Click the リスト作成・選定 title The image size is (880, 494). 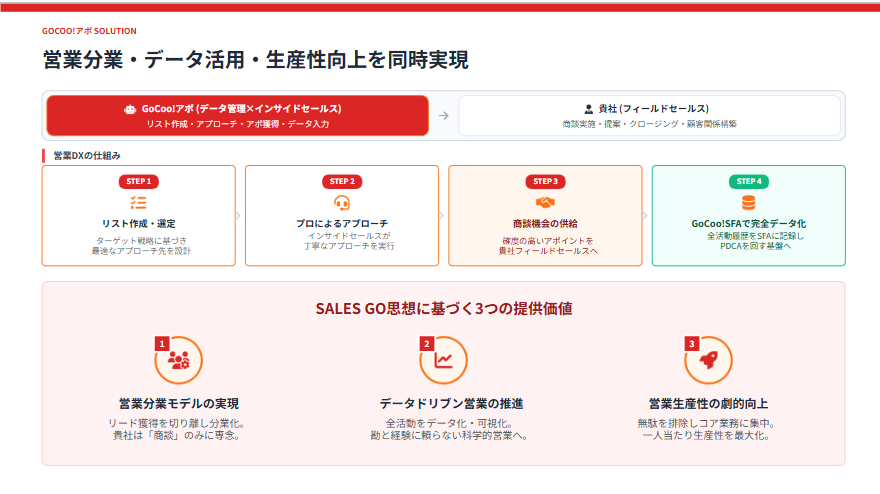[x=139, y=223]
